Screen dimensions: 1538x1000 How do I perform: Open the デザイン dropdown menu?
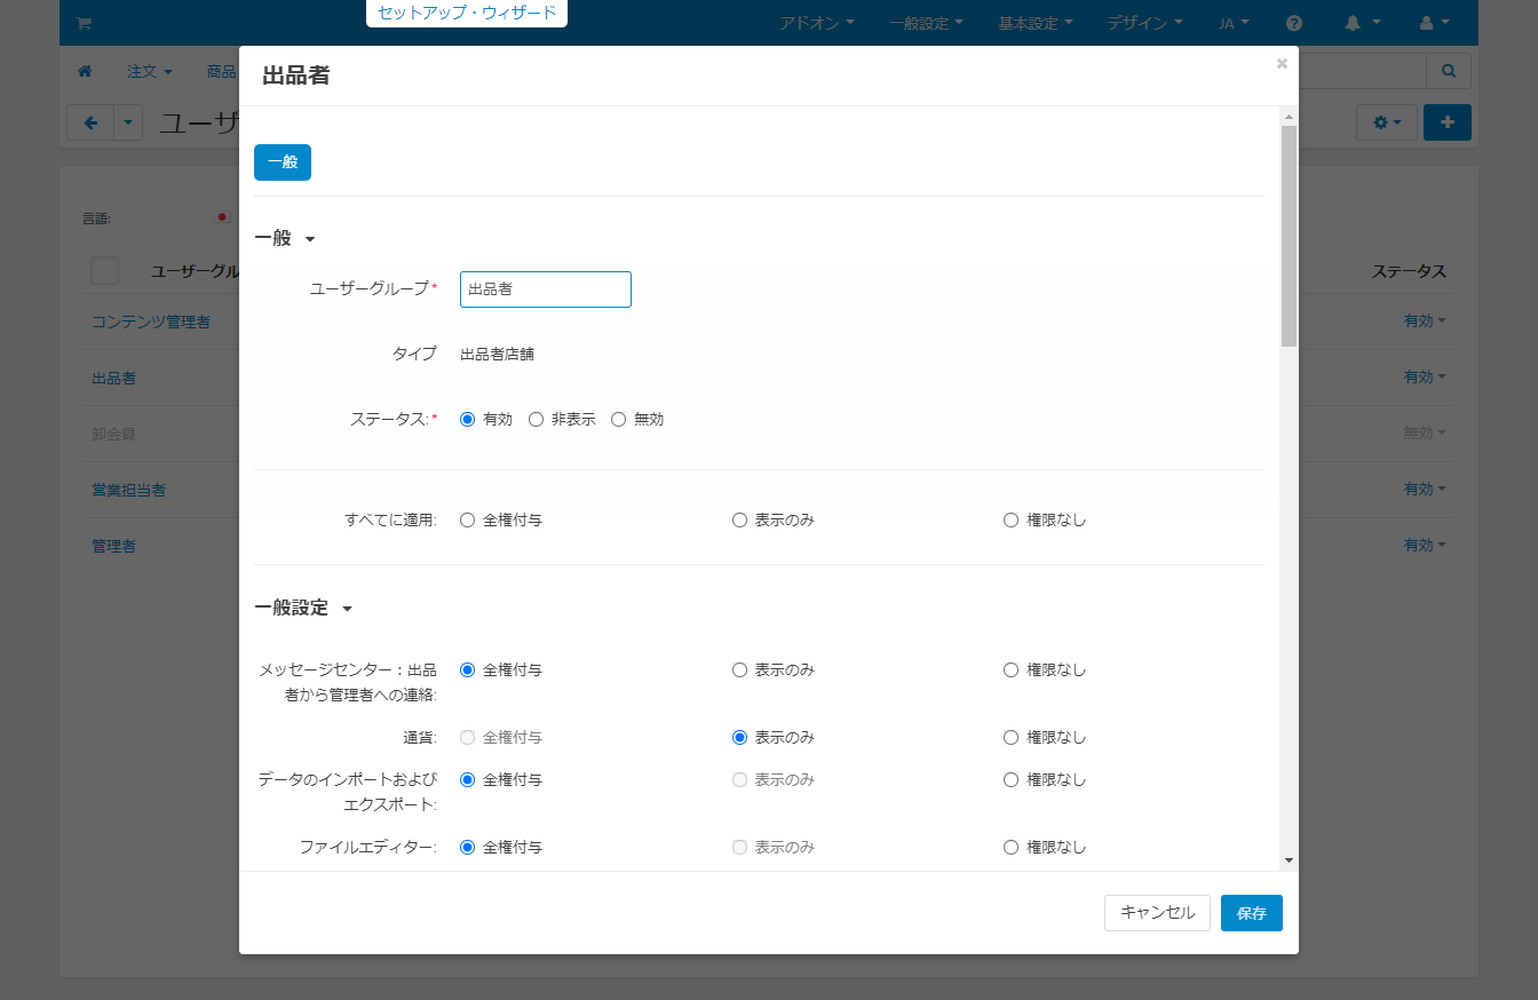click(1145, 23)
